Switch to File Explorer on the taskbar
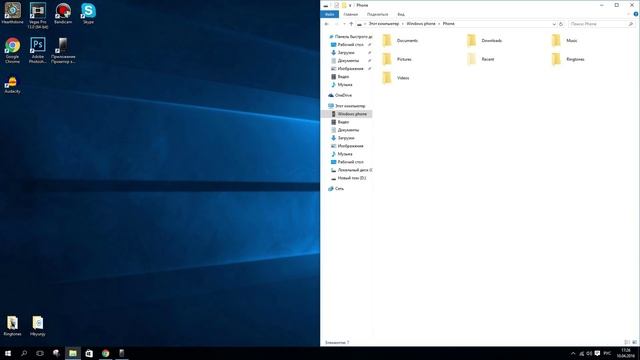 point(73,353)
